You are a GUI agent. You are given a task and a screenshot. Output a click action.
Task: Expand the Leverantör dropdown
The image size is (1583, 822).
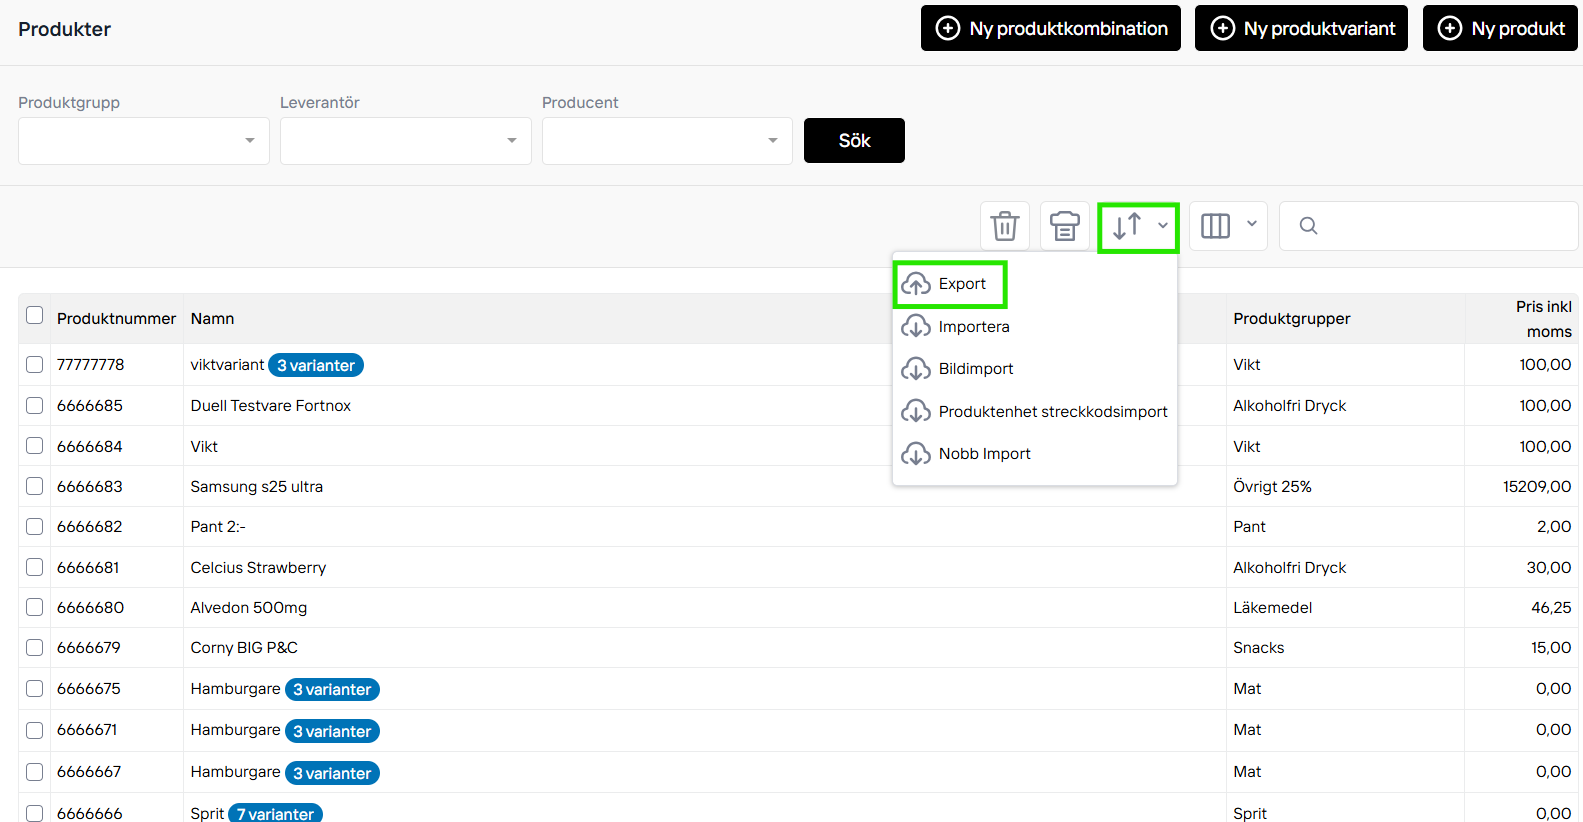pyautogui.click(x=406, y=141)
